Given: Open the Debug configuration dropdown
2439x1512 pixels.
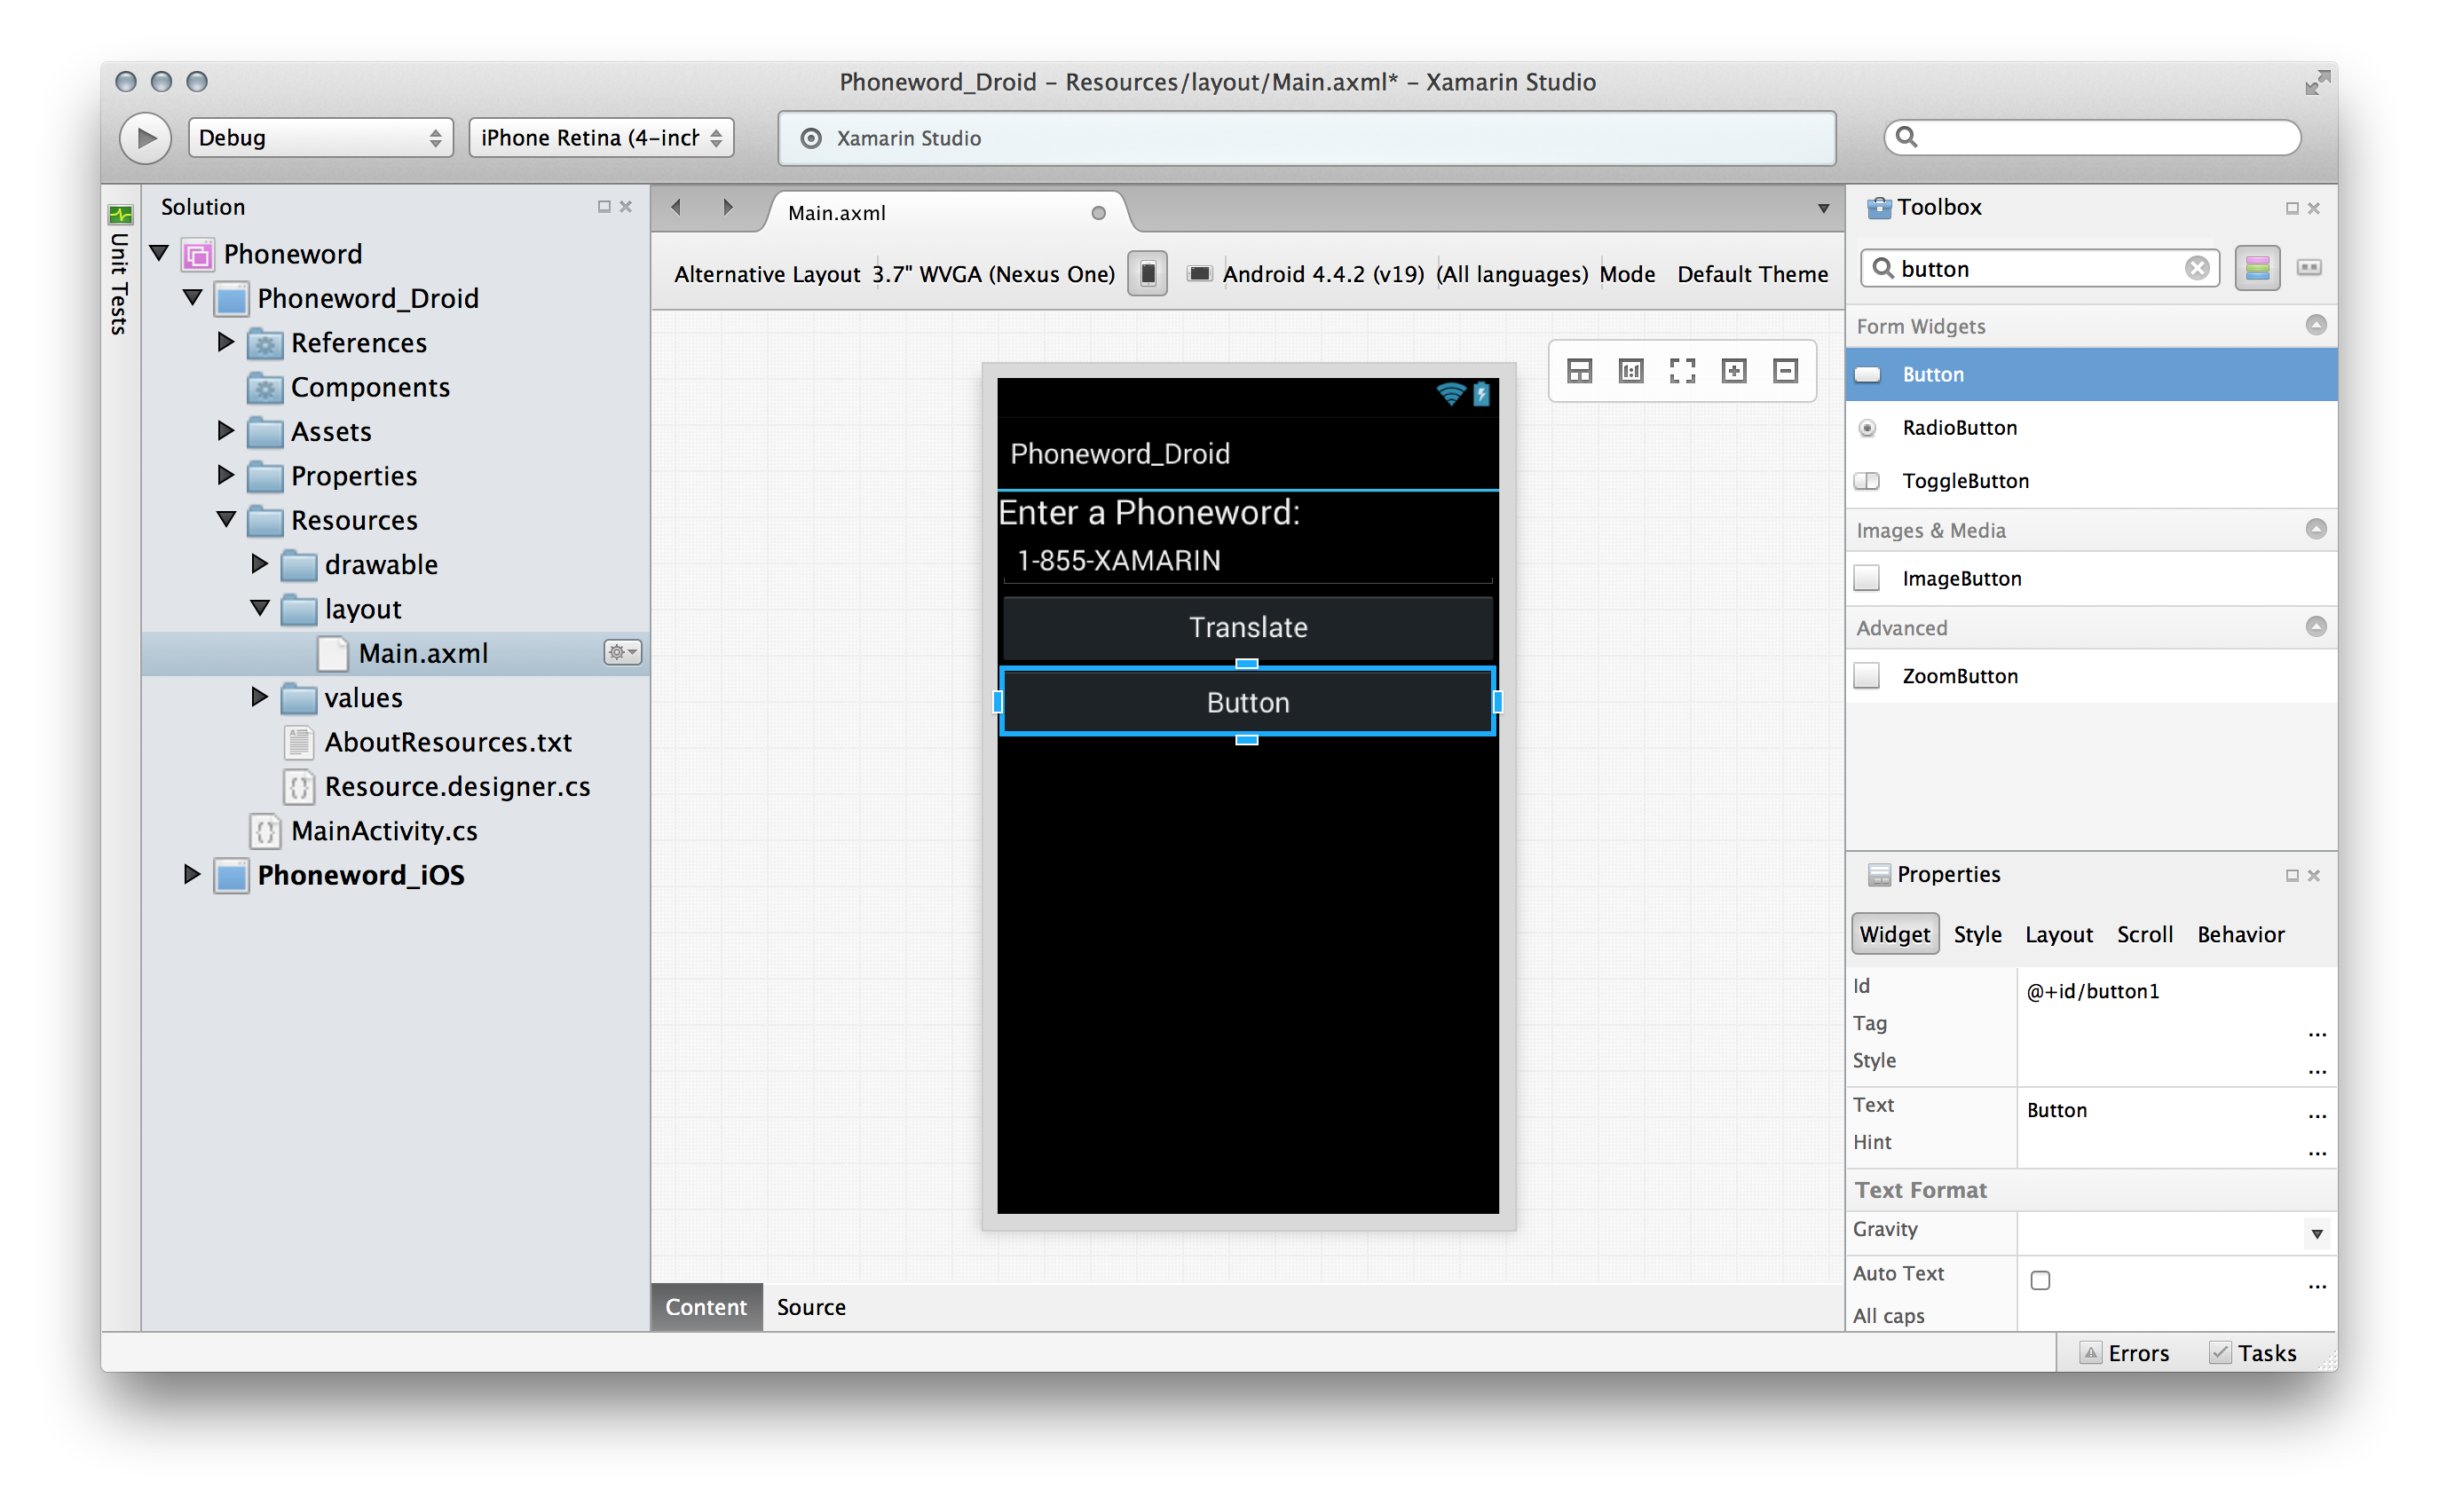Looking at the screenshot, I should [320, 138].
